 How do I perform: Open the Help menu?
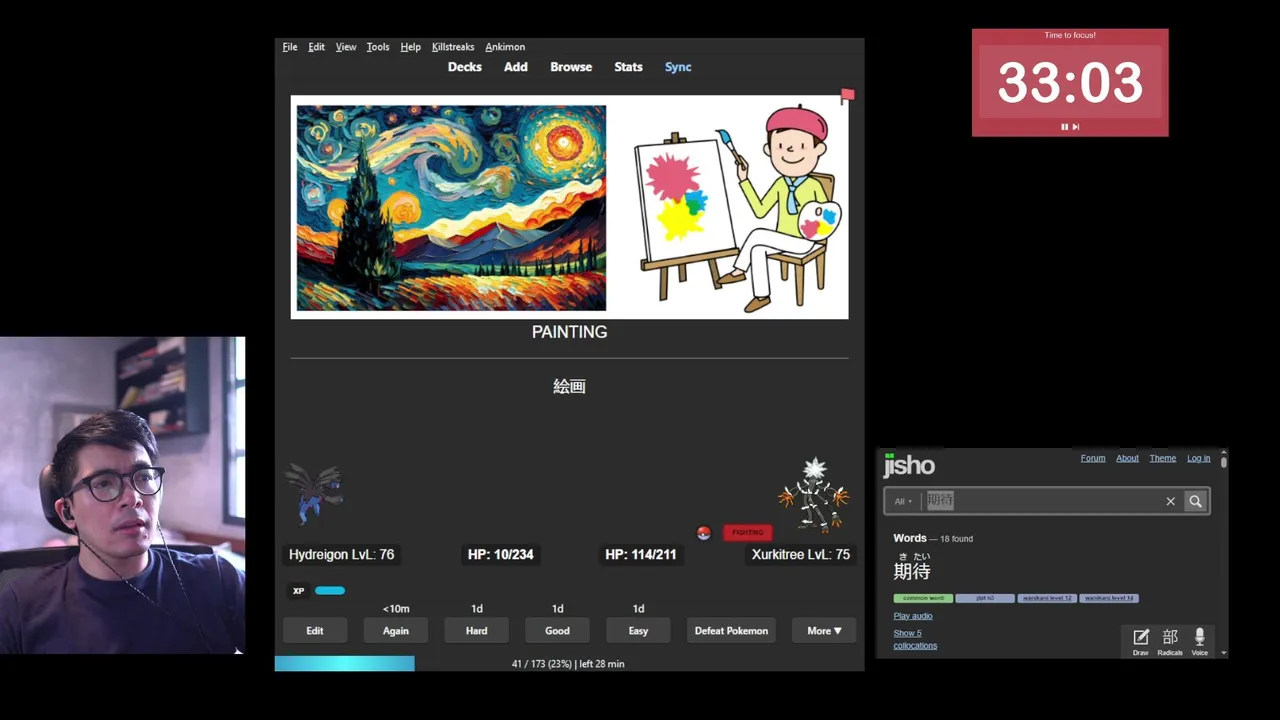(x=410, y=47)
